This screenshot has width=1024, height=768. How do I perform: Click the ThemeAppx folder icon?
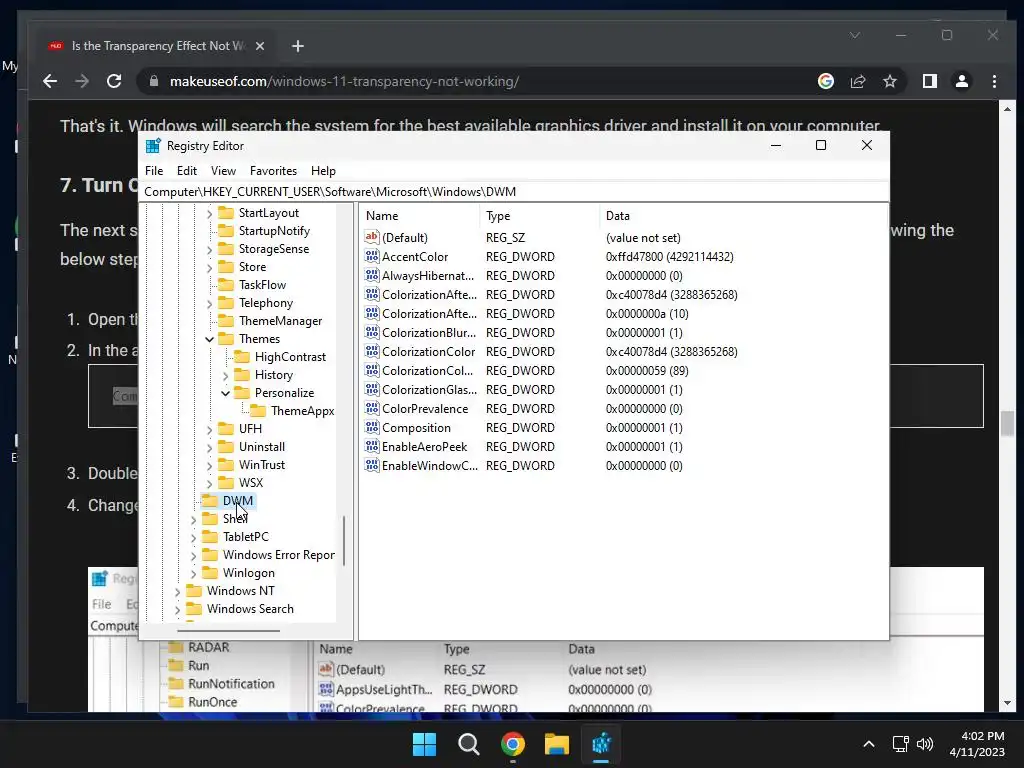(x=258, y=411)
